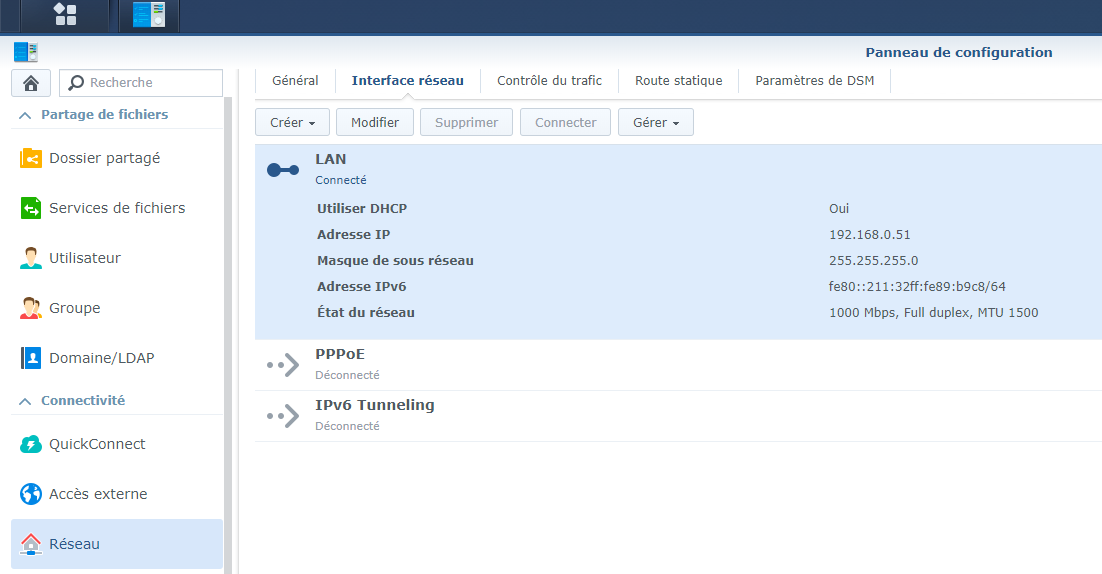Open the Route statique tab

[x=679, y=81]
